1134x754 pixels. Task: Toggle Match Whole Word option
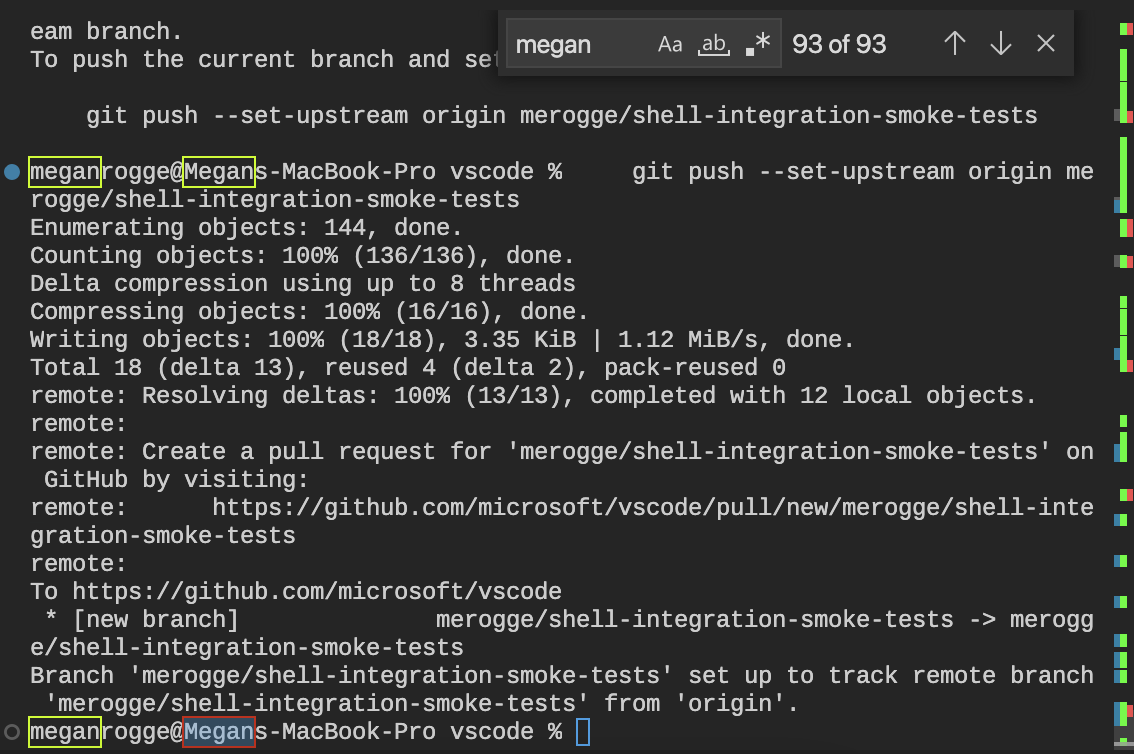pyautogui.click(x=714, y=44)
